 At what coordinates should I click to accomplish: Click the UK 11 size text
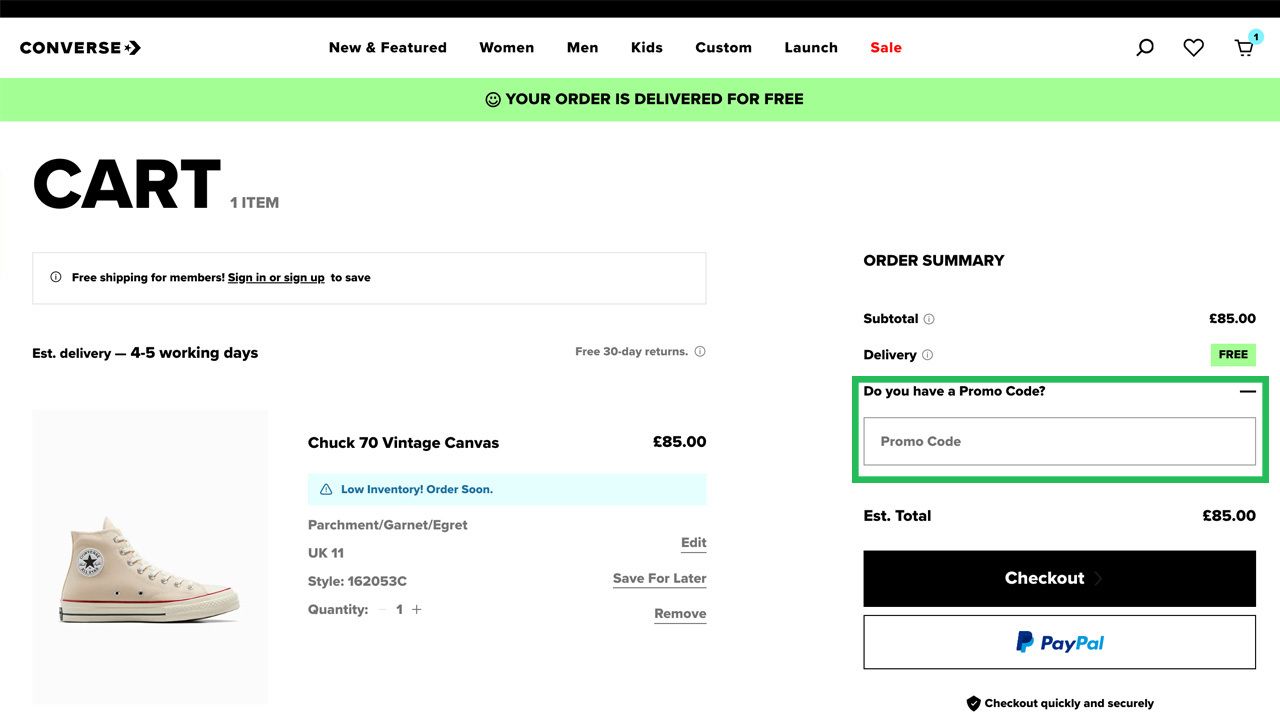[x=326, y=553]
